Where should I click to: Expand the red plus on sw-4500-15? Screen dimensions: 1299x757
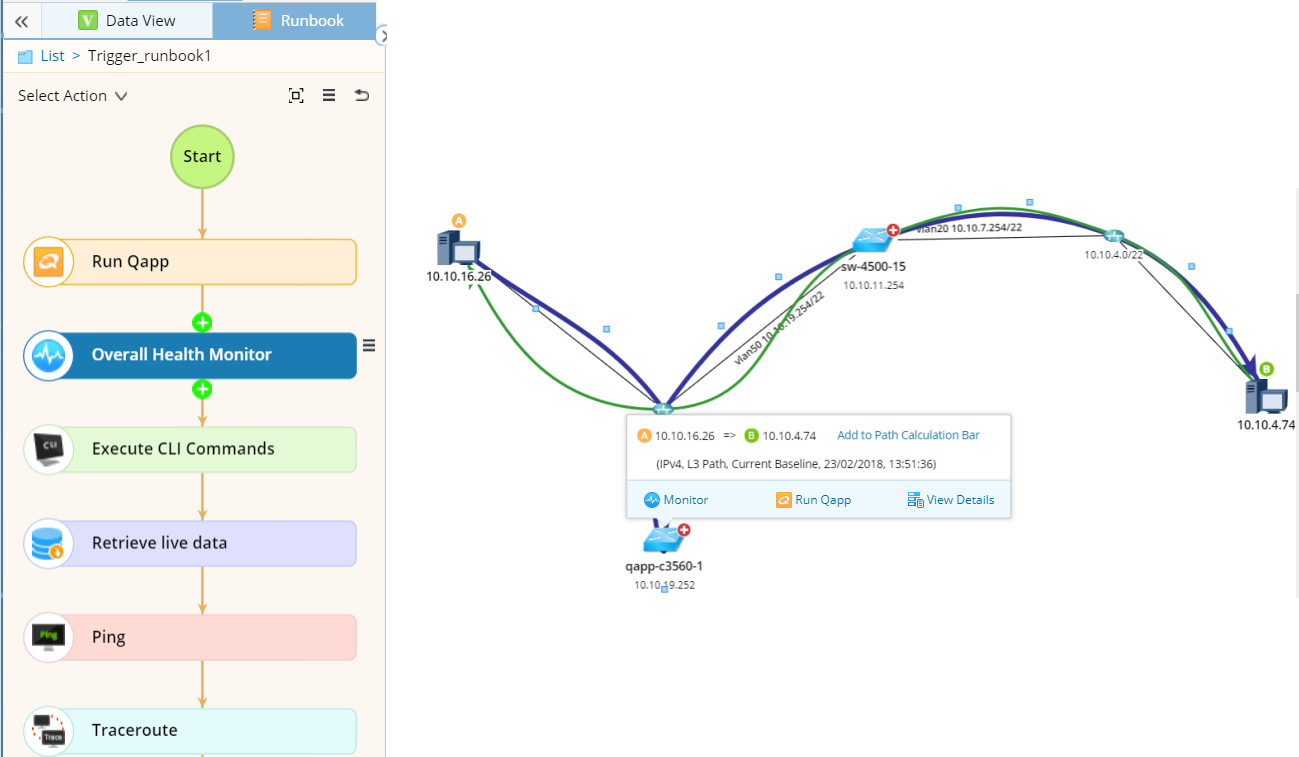coord(892,231)
